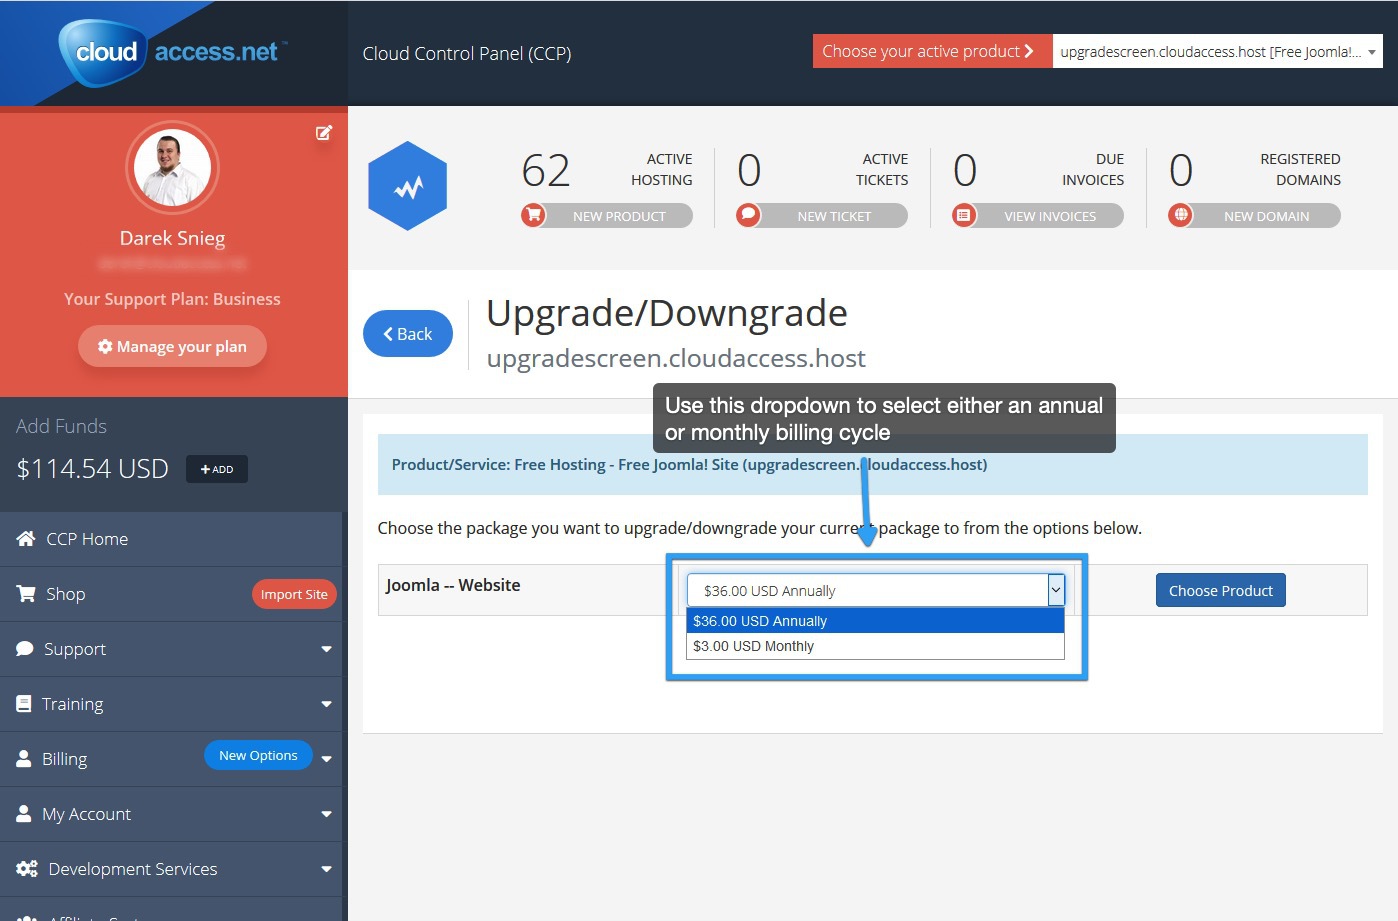
Task: Open the billing cycle dropdown
Action: tap(875, 591)
